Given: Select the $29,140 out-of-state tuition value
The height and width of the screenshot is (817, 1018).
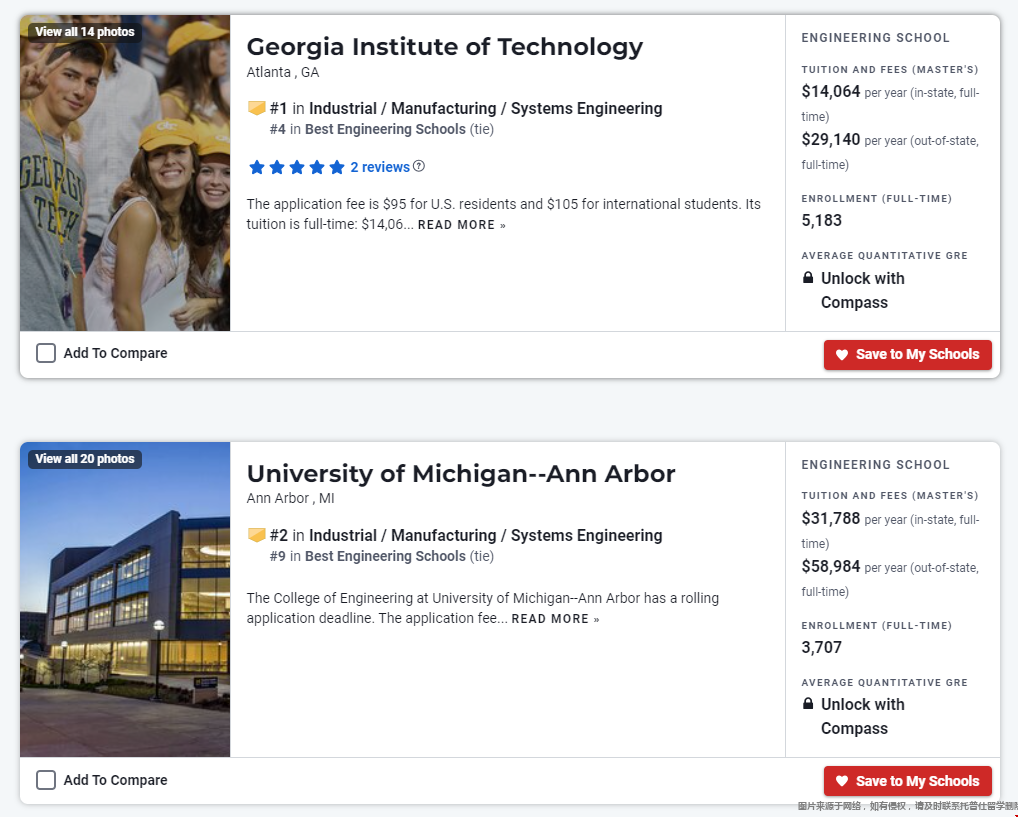Looking at the screenshot, I should (830, 140).
